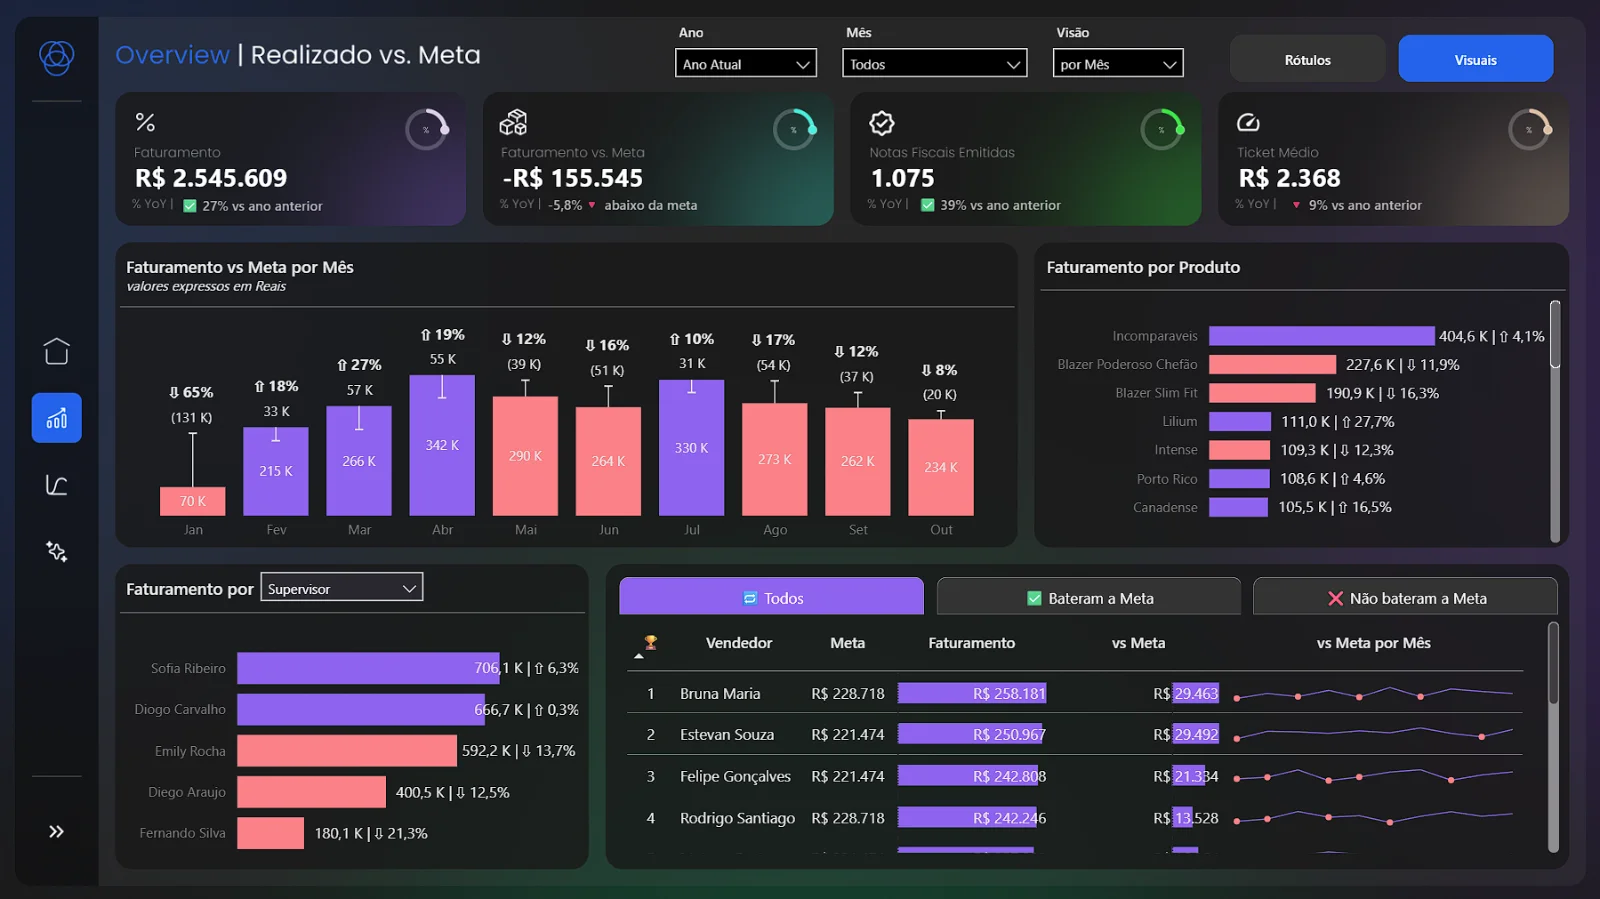Click the red down arrow beside -5,8%

tap(592, 205)
